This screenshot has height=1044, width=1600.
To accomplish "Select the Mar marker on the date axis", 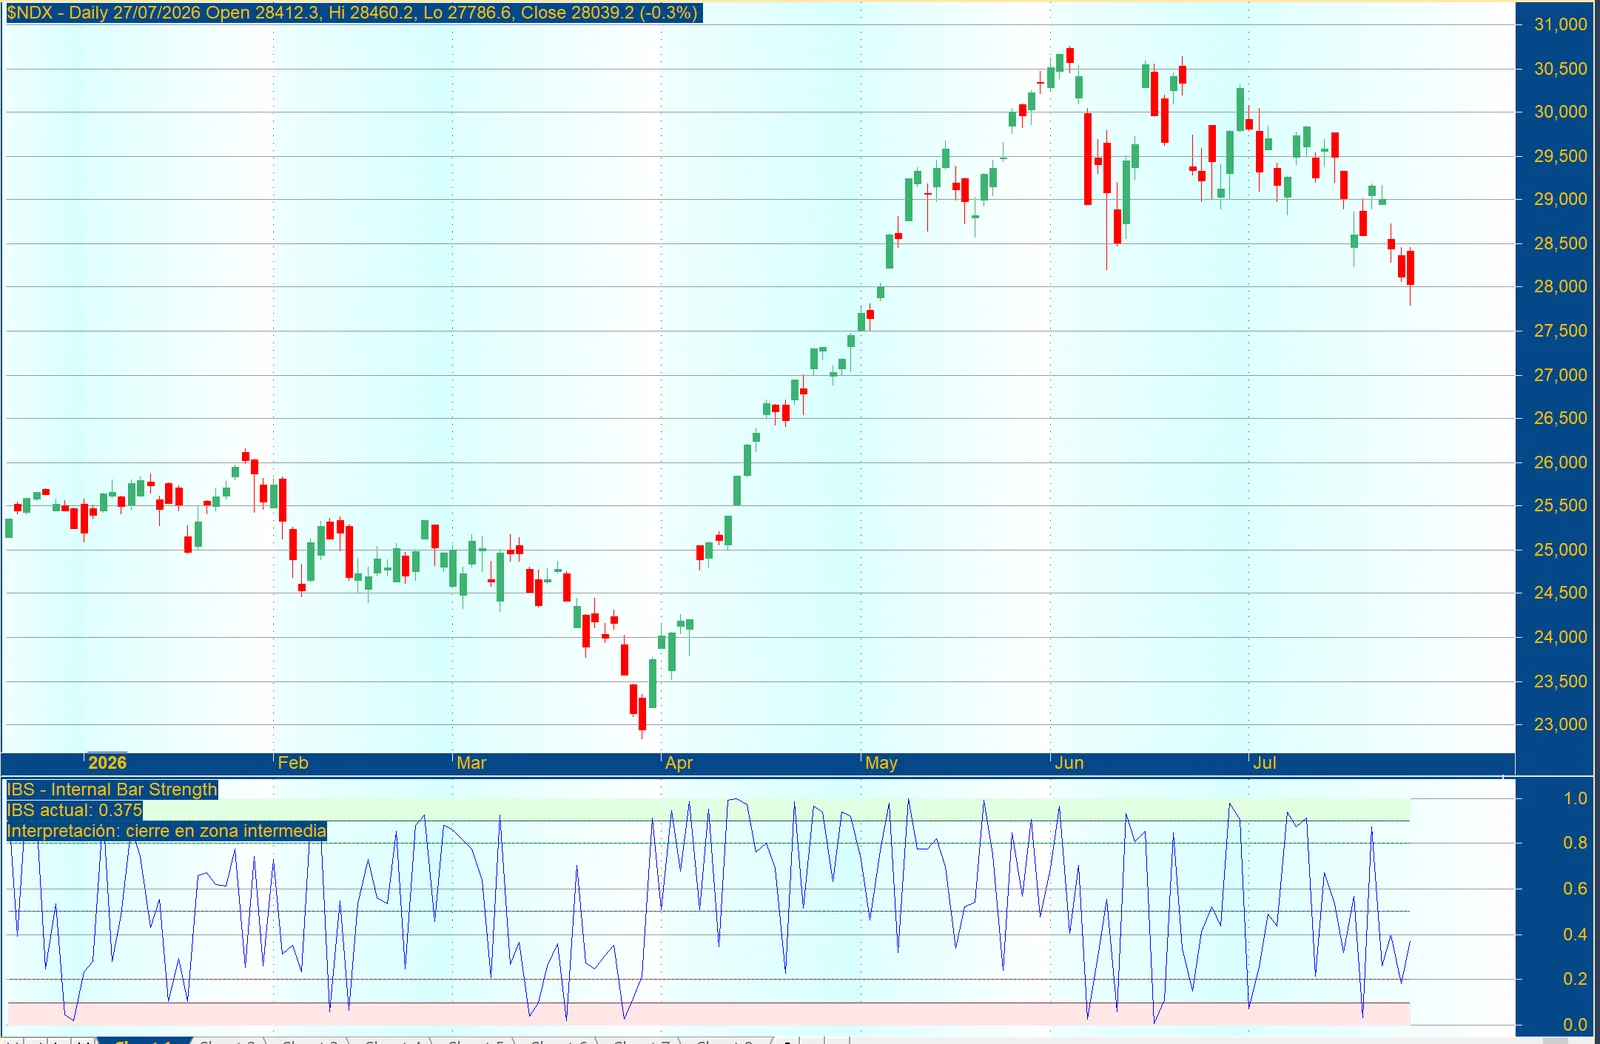I will pos(471,762).
